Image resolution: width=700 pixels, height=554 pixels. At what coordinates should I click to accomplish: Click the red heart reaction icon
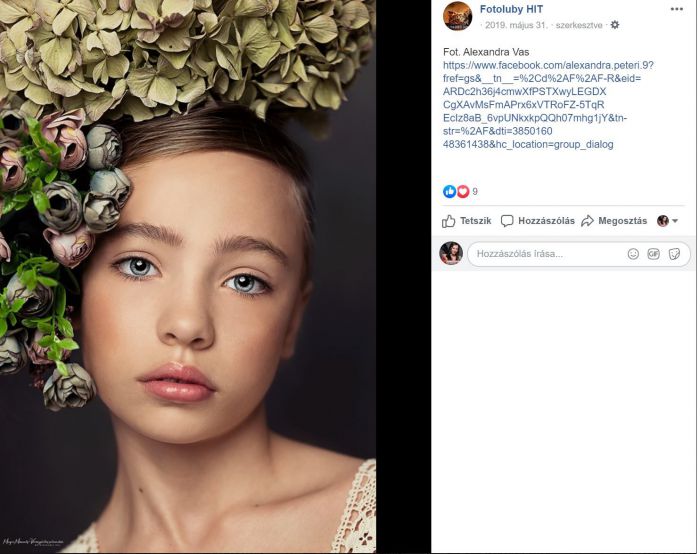click(463, 192)
